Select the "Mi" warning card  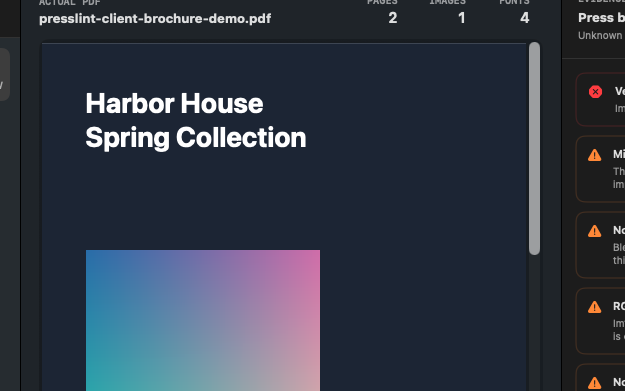tap(601, 169)
